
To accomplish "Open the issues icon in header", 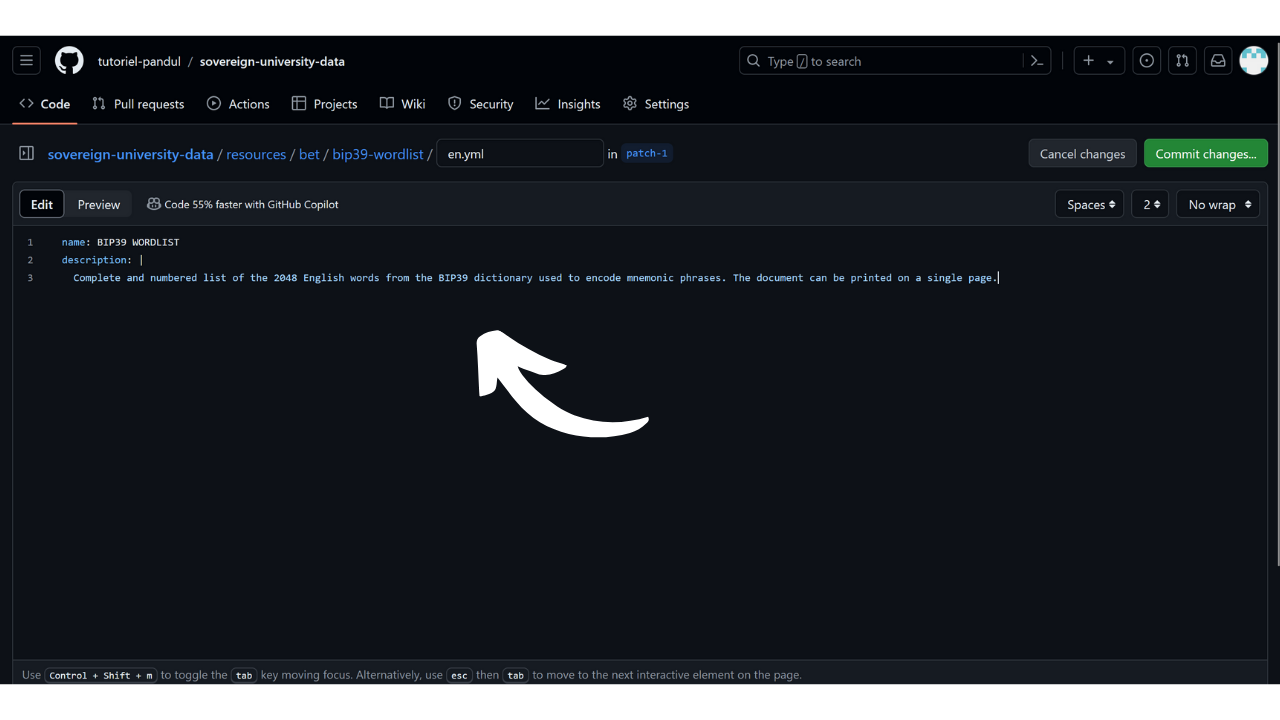I will (1147, 61).
